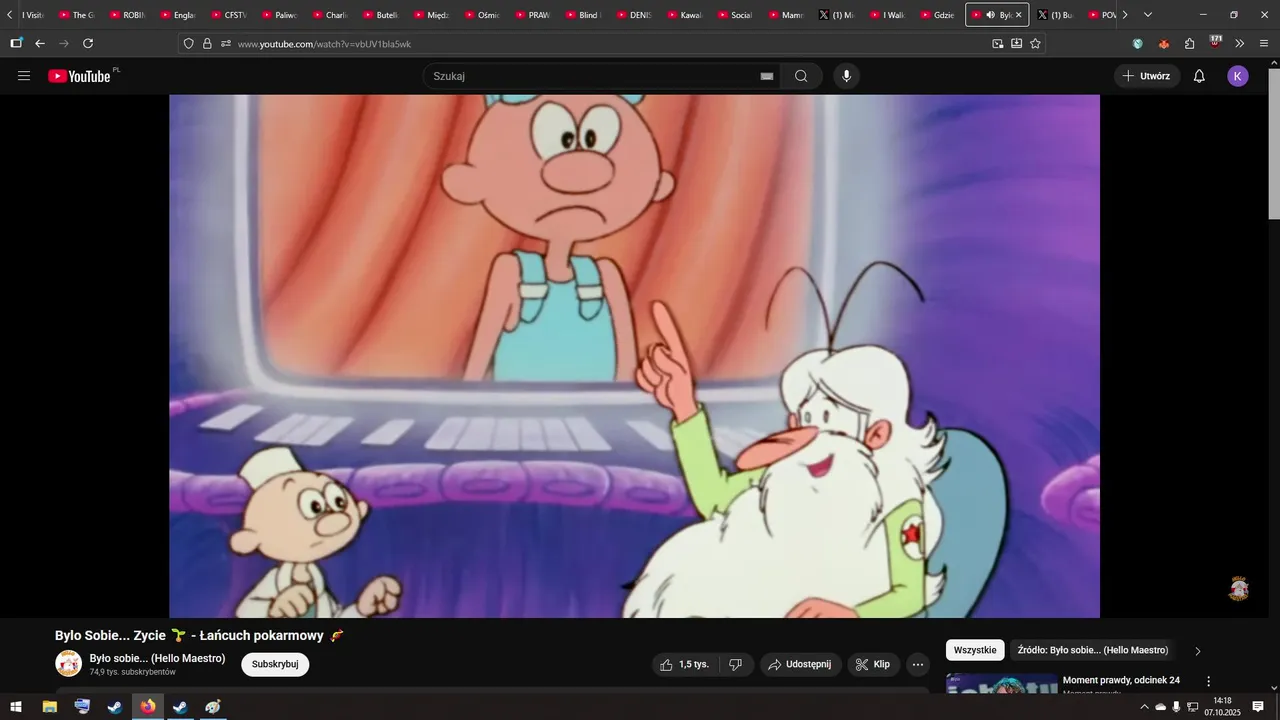The image size is (1280, 720).
Task: Like the video with 1,5 tys.
Action: (685, 664)
